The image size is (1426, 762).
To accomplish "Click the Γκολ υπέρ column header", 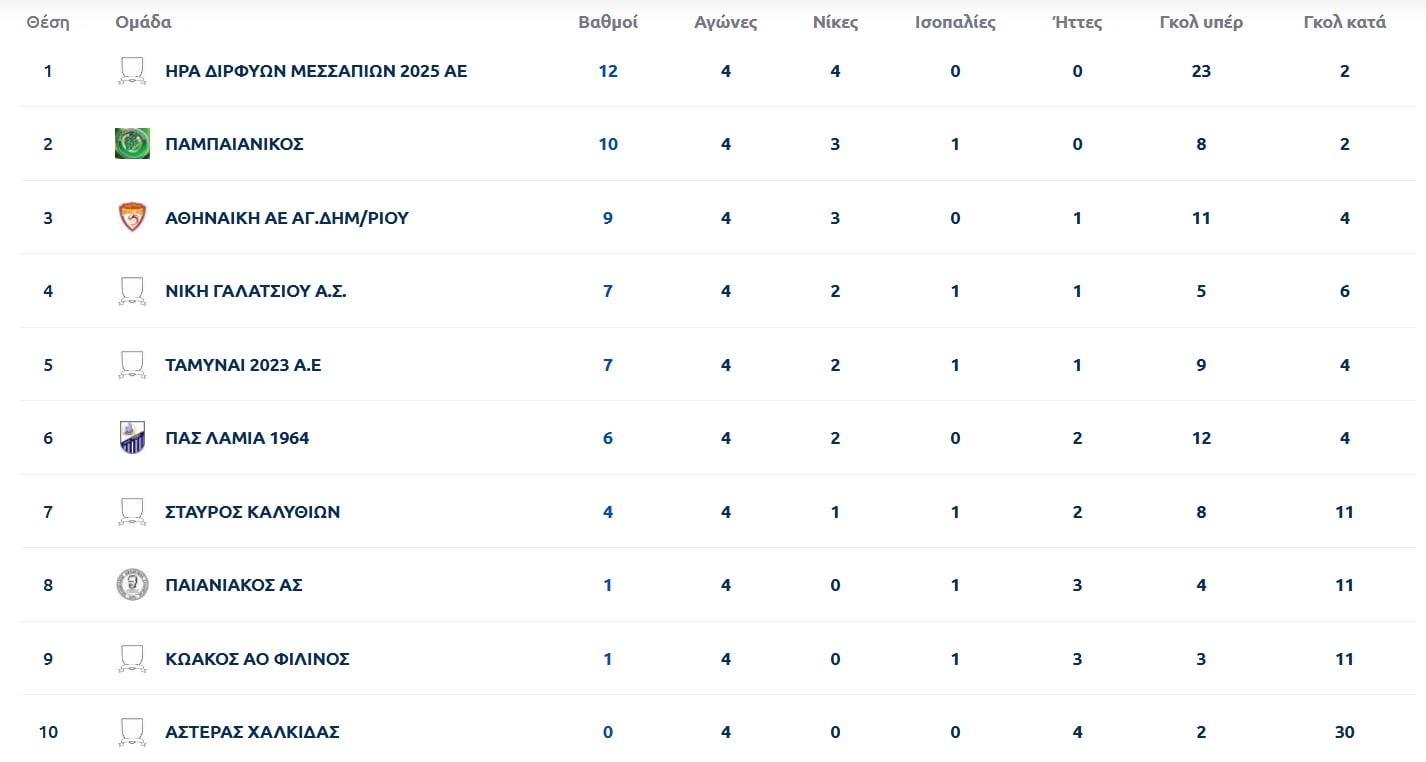I will (x=1201, y=22).
